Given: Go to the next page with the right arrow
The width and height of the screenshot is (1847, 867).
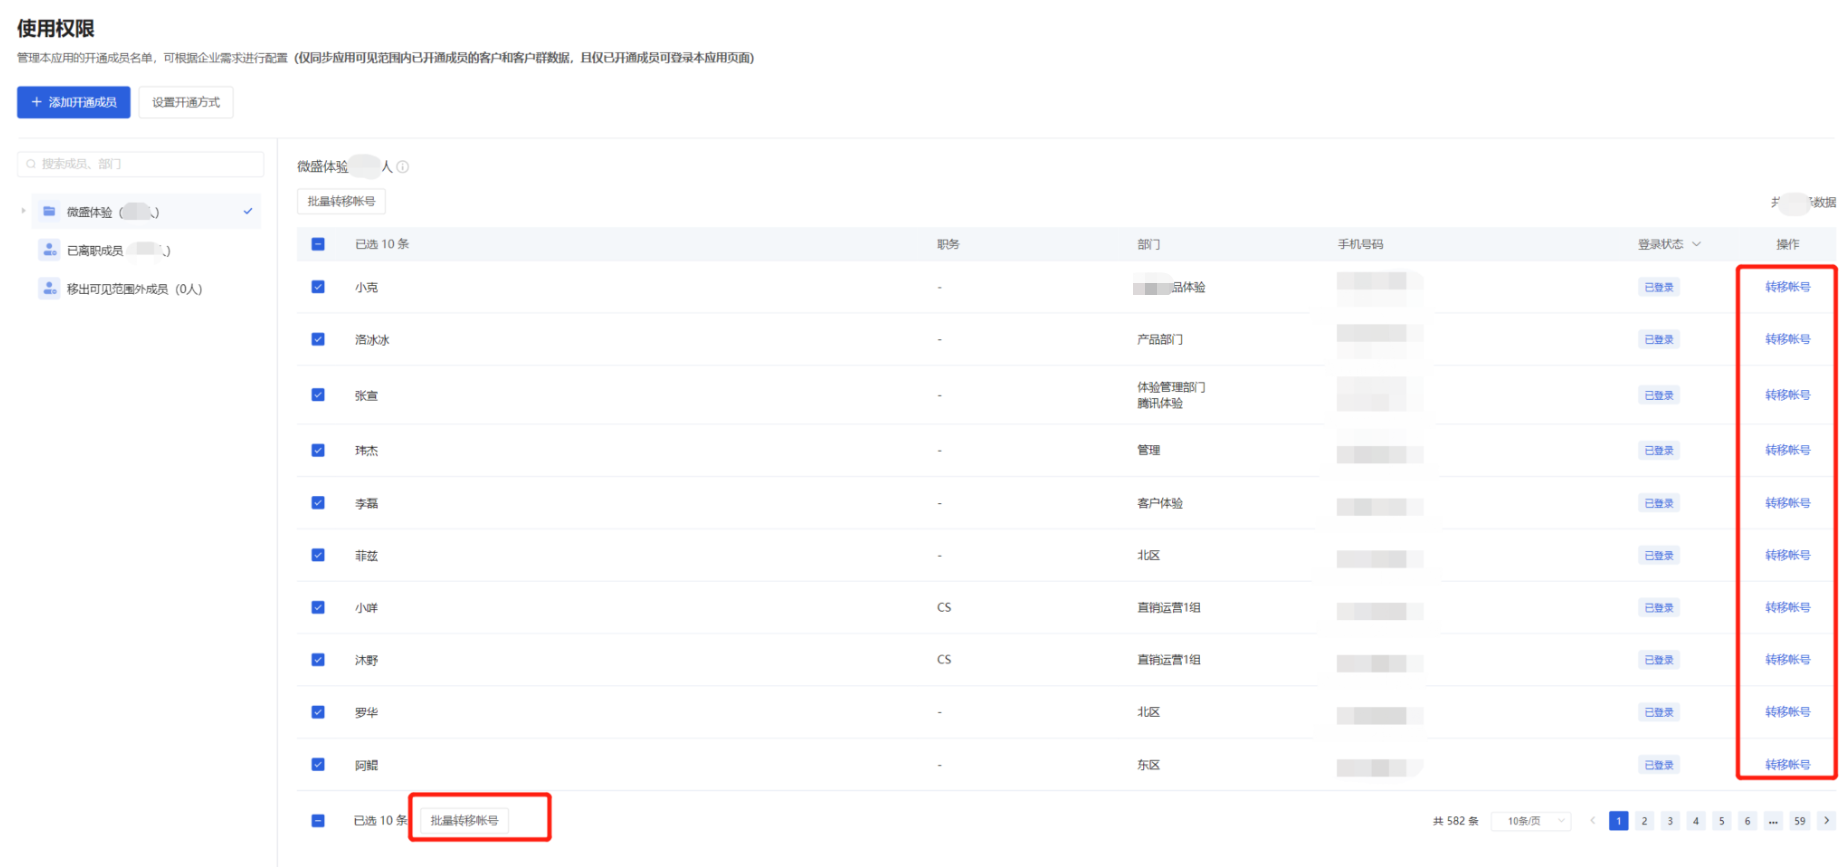Looking at the screenshot, I should click(x=1826, y=820).
